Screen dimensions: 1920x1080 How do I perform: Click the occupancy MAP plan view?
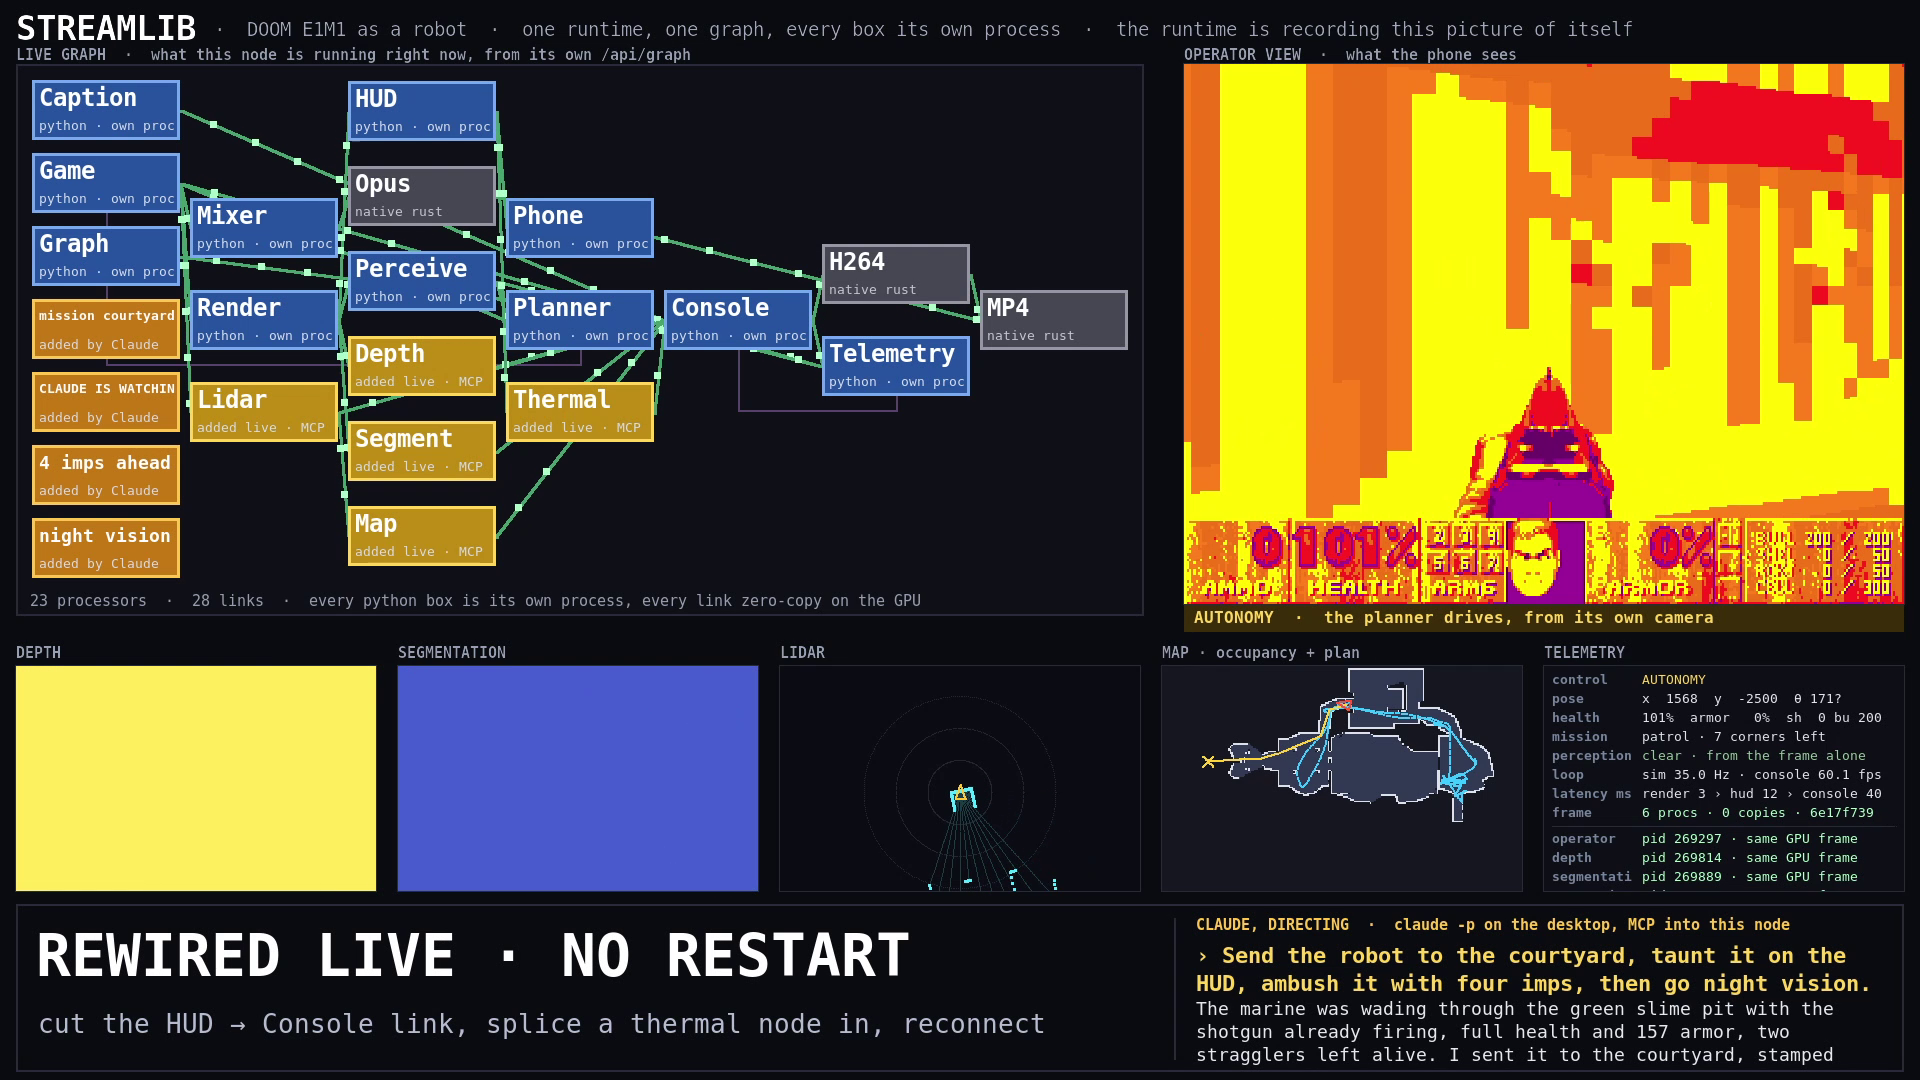(x=1342, y=778)
